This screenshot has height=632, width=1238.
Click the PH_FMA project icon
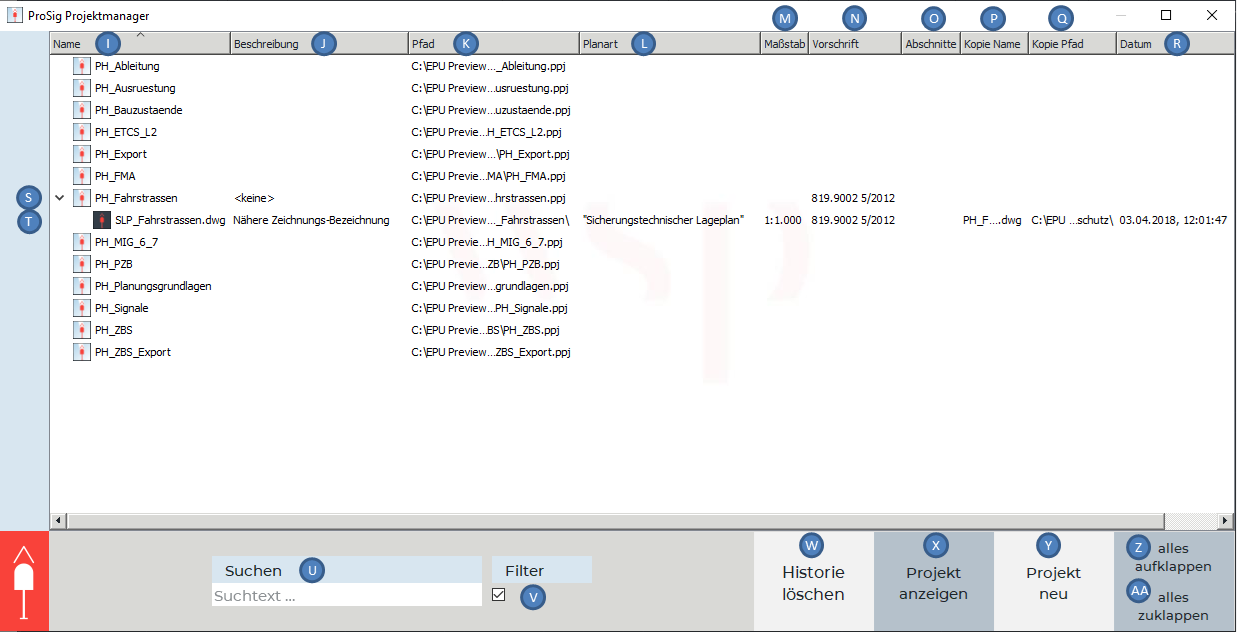[x=82, y=176]
